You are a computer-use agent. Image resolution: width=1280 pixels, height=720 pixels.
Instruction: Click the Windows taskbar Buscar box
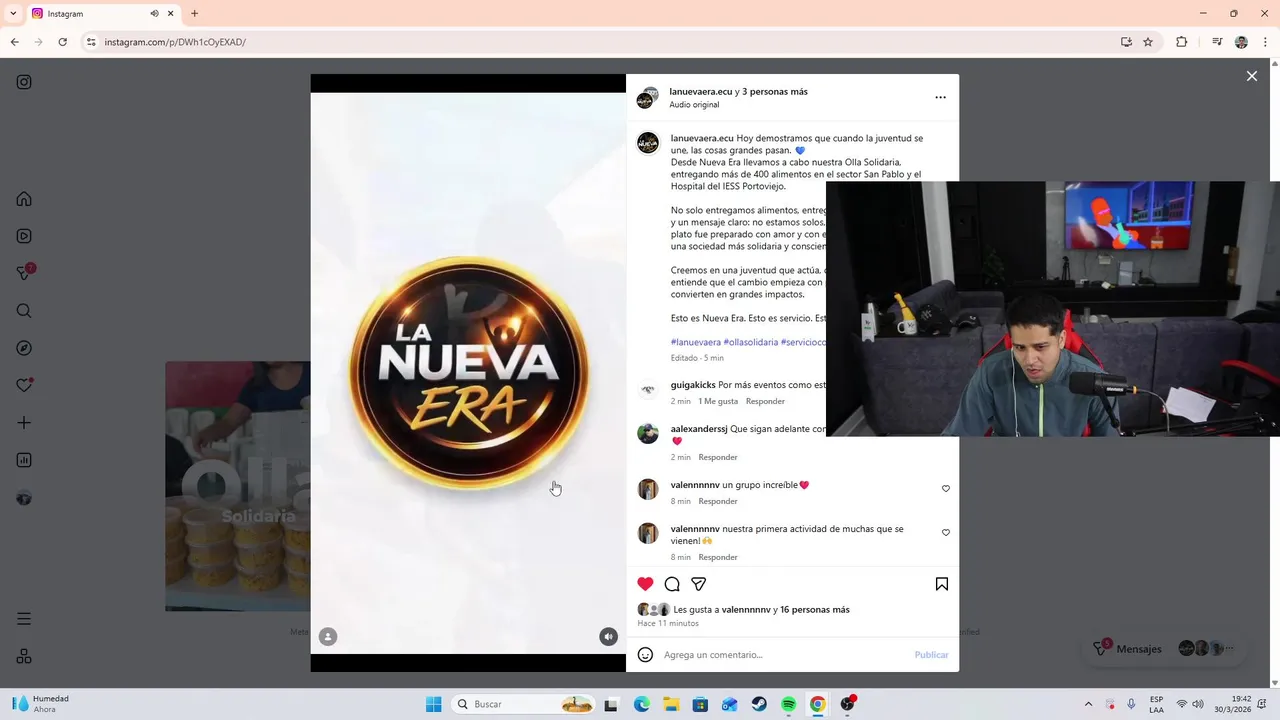coord(524,704)
